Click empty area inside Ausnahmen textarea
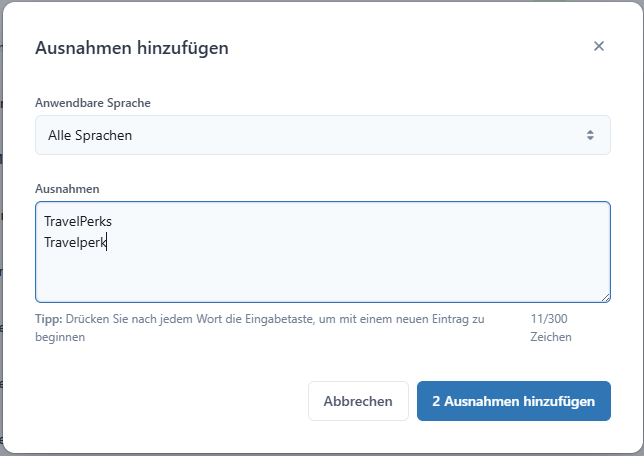The image size is (644, 456). 323,275
